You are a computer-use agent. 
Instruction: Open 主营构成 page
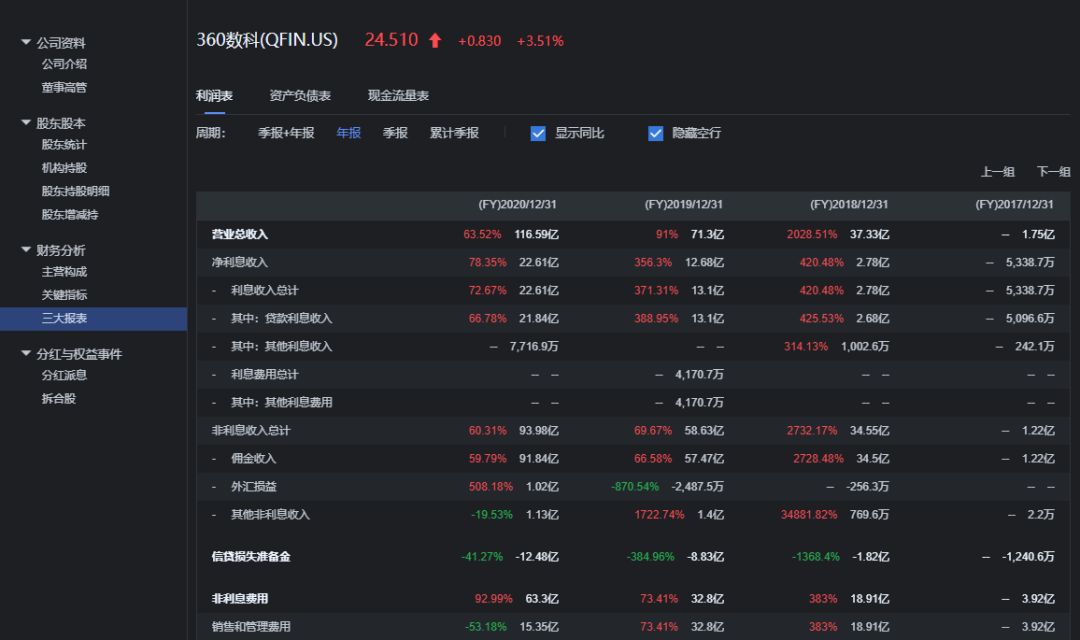[x=64, y=272]
